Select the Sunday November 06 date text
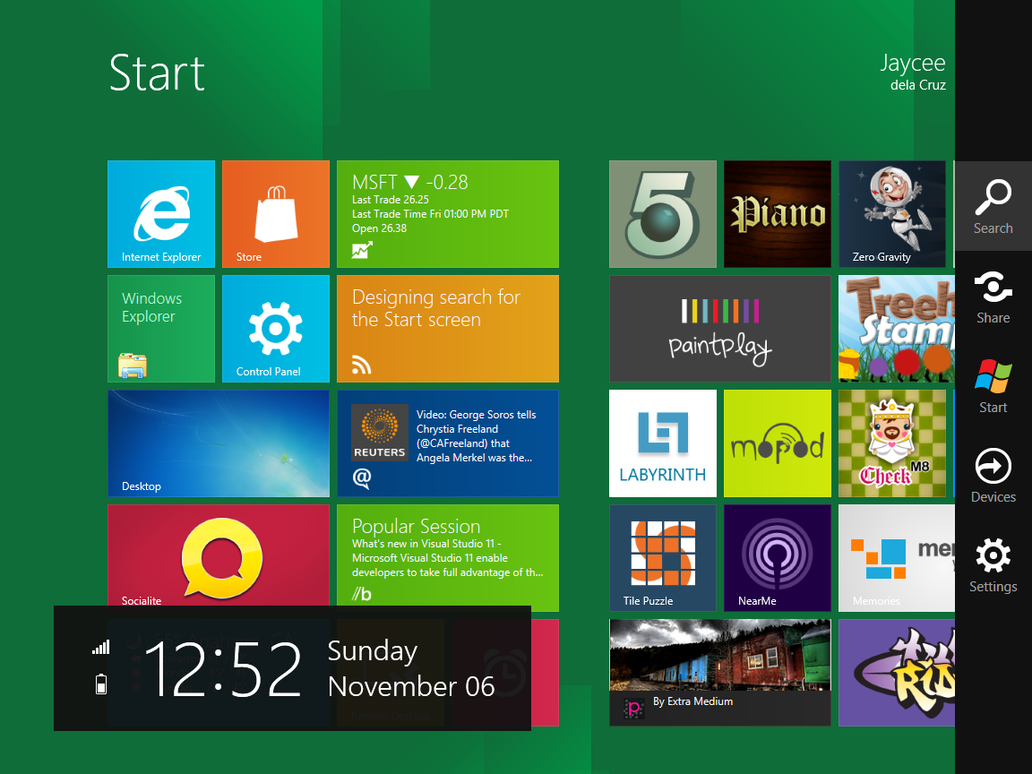Image resolution: width=1032 pixels, height=774 pixels. (411, 669)
